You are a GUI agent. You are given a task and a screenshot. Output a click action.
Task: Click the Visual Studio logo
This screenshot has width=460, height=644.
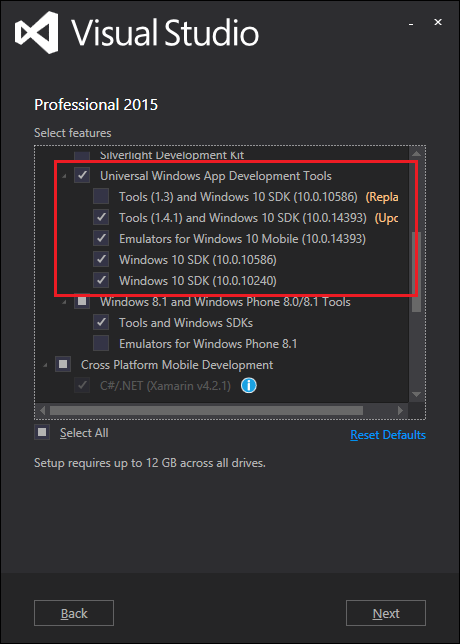[37, 32]
